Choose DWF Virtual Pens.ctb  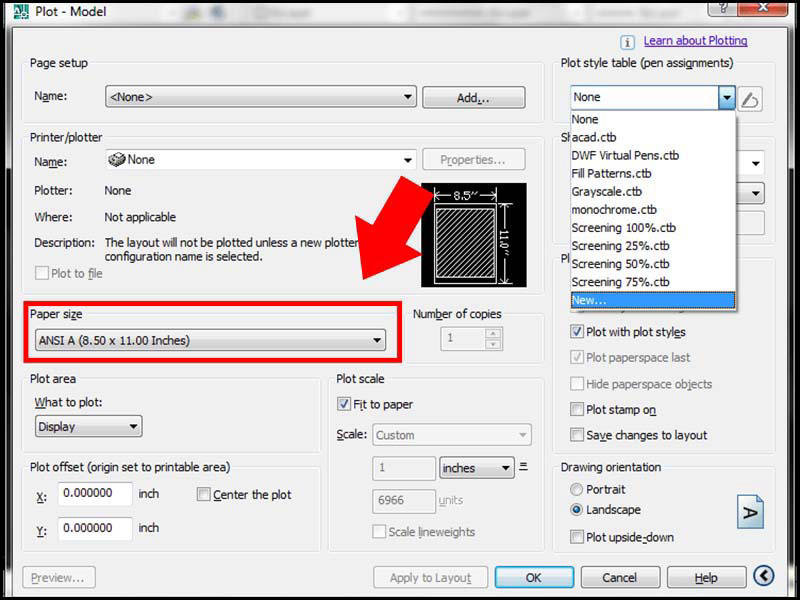coord(653,155)
